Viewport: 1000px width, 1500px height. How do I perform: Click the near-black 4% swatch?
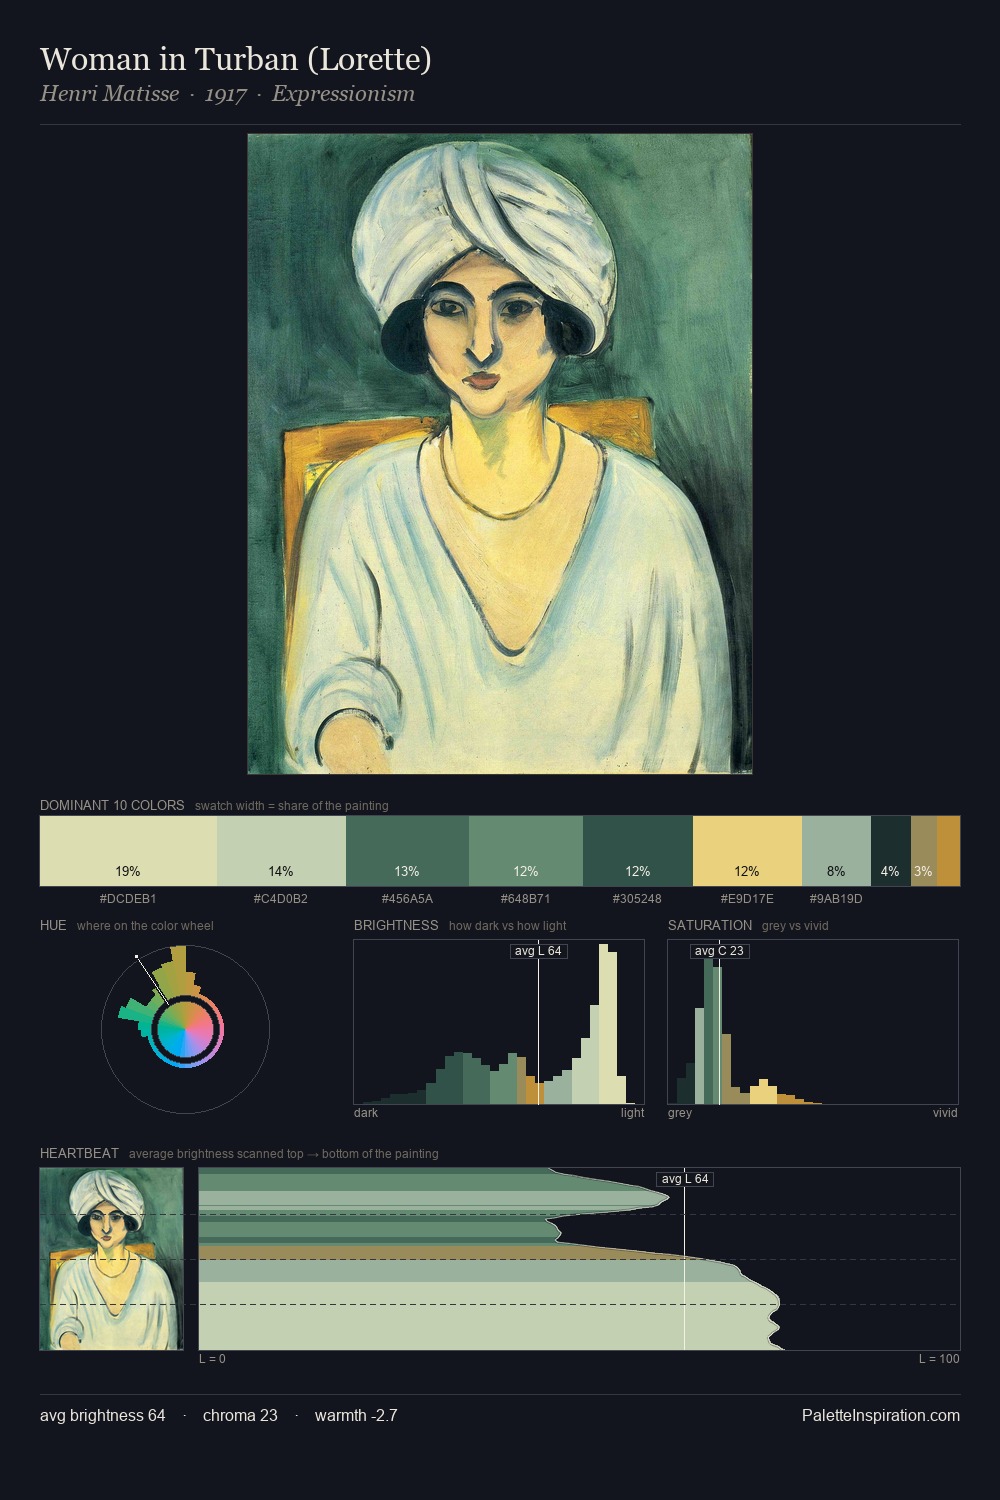(x=891, y=851)
